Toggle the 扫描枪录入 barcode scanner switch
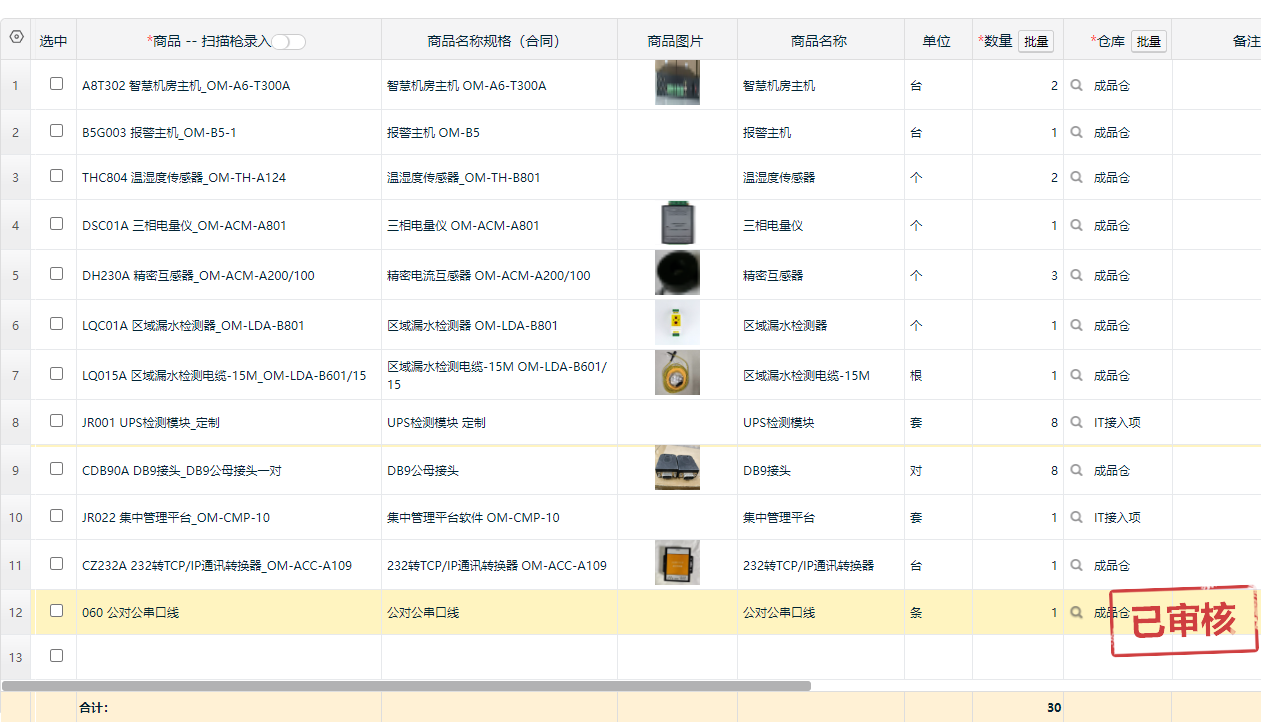Viewport: 1261px width, 728px height. pos(289,42)
